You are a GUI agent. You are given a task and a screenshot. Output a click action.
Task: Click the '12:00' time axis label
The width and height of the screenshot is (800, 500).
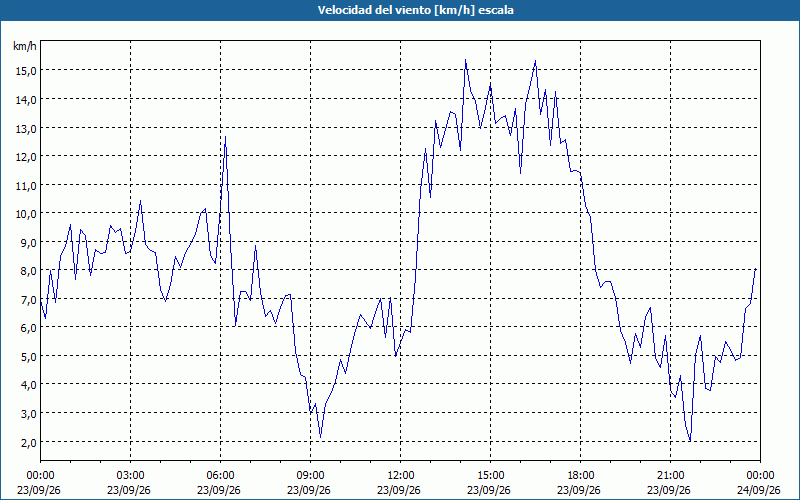point(401,476)
